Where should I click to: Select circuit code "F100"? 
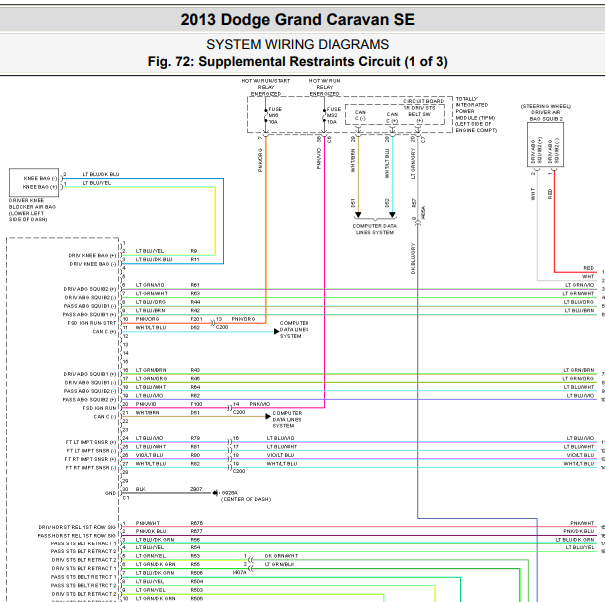[196, 404]
